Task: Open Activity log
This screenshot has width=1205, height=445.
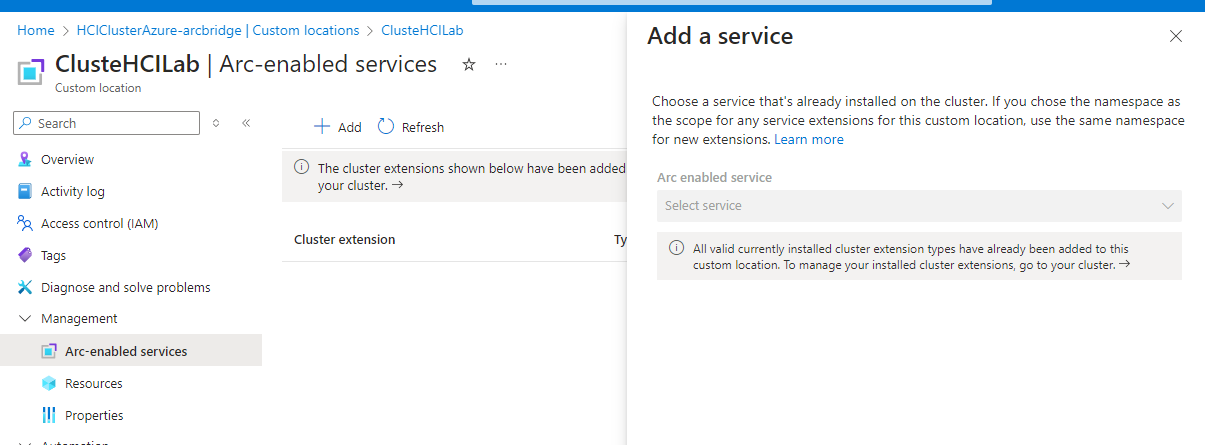Action: (x=73, y=191)
